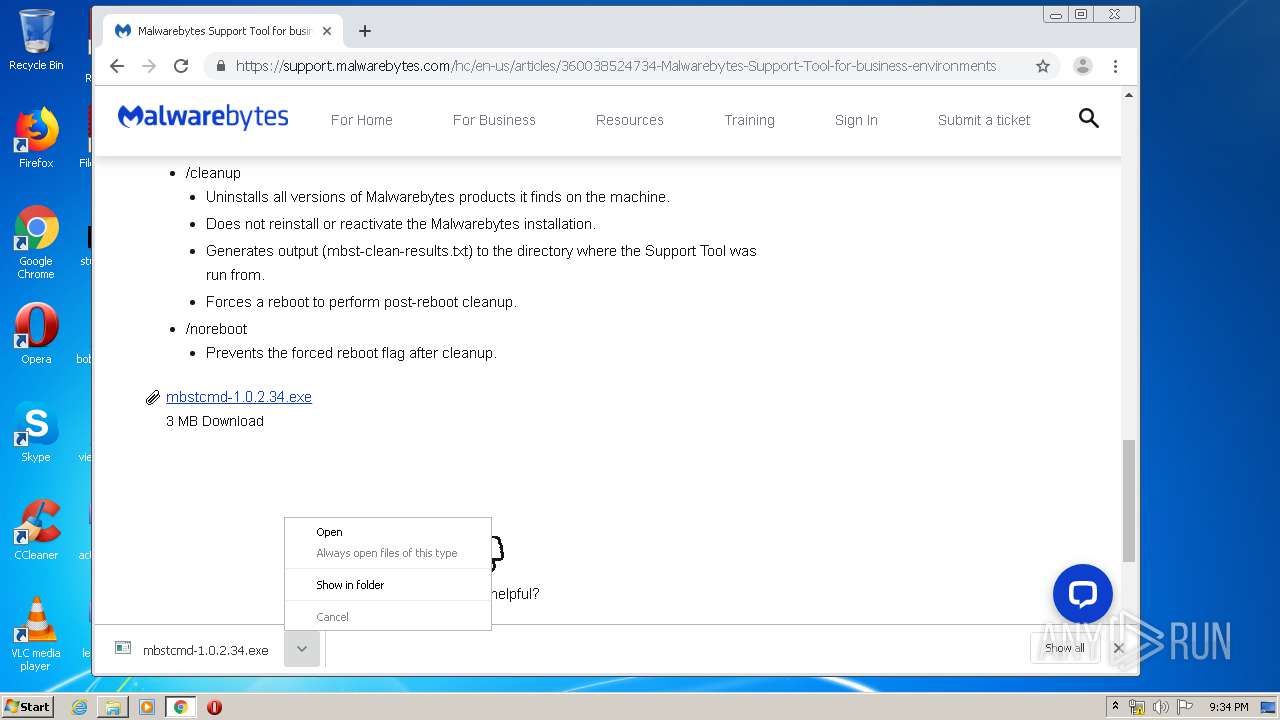Screen dimensions: 1280x720
Task: Select the CCleaner desktop shortcut
Action: tap(36, 530)
